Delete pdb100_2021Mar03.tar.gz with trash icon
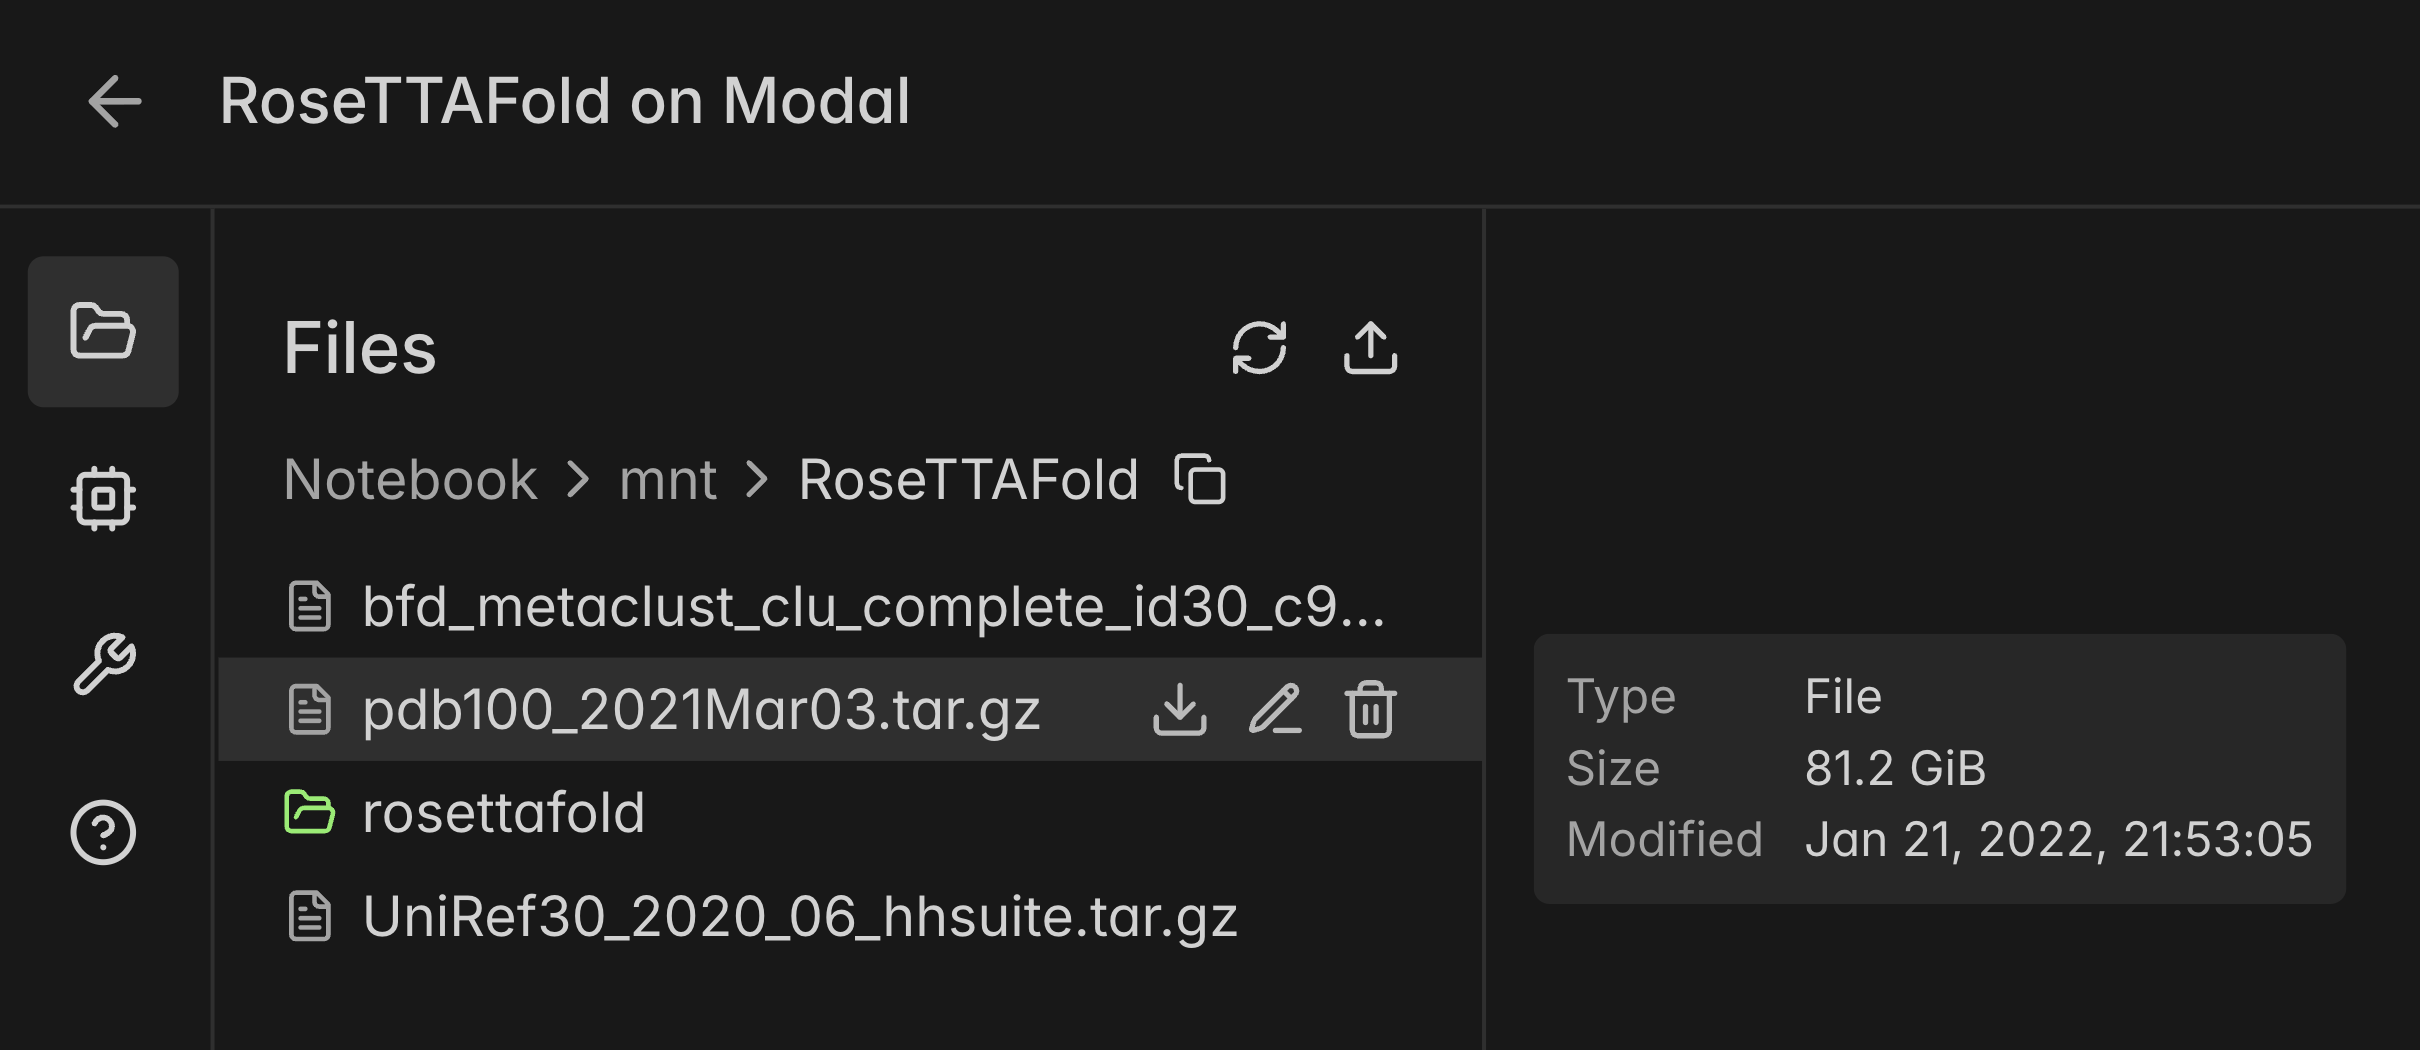Image resolution: width=2420 pixels, height=1050 pixels. coord(1370,709)
